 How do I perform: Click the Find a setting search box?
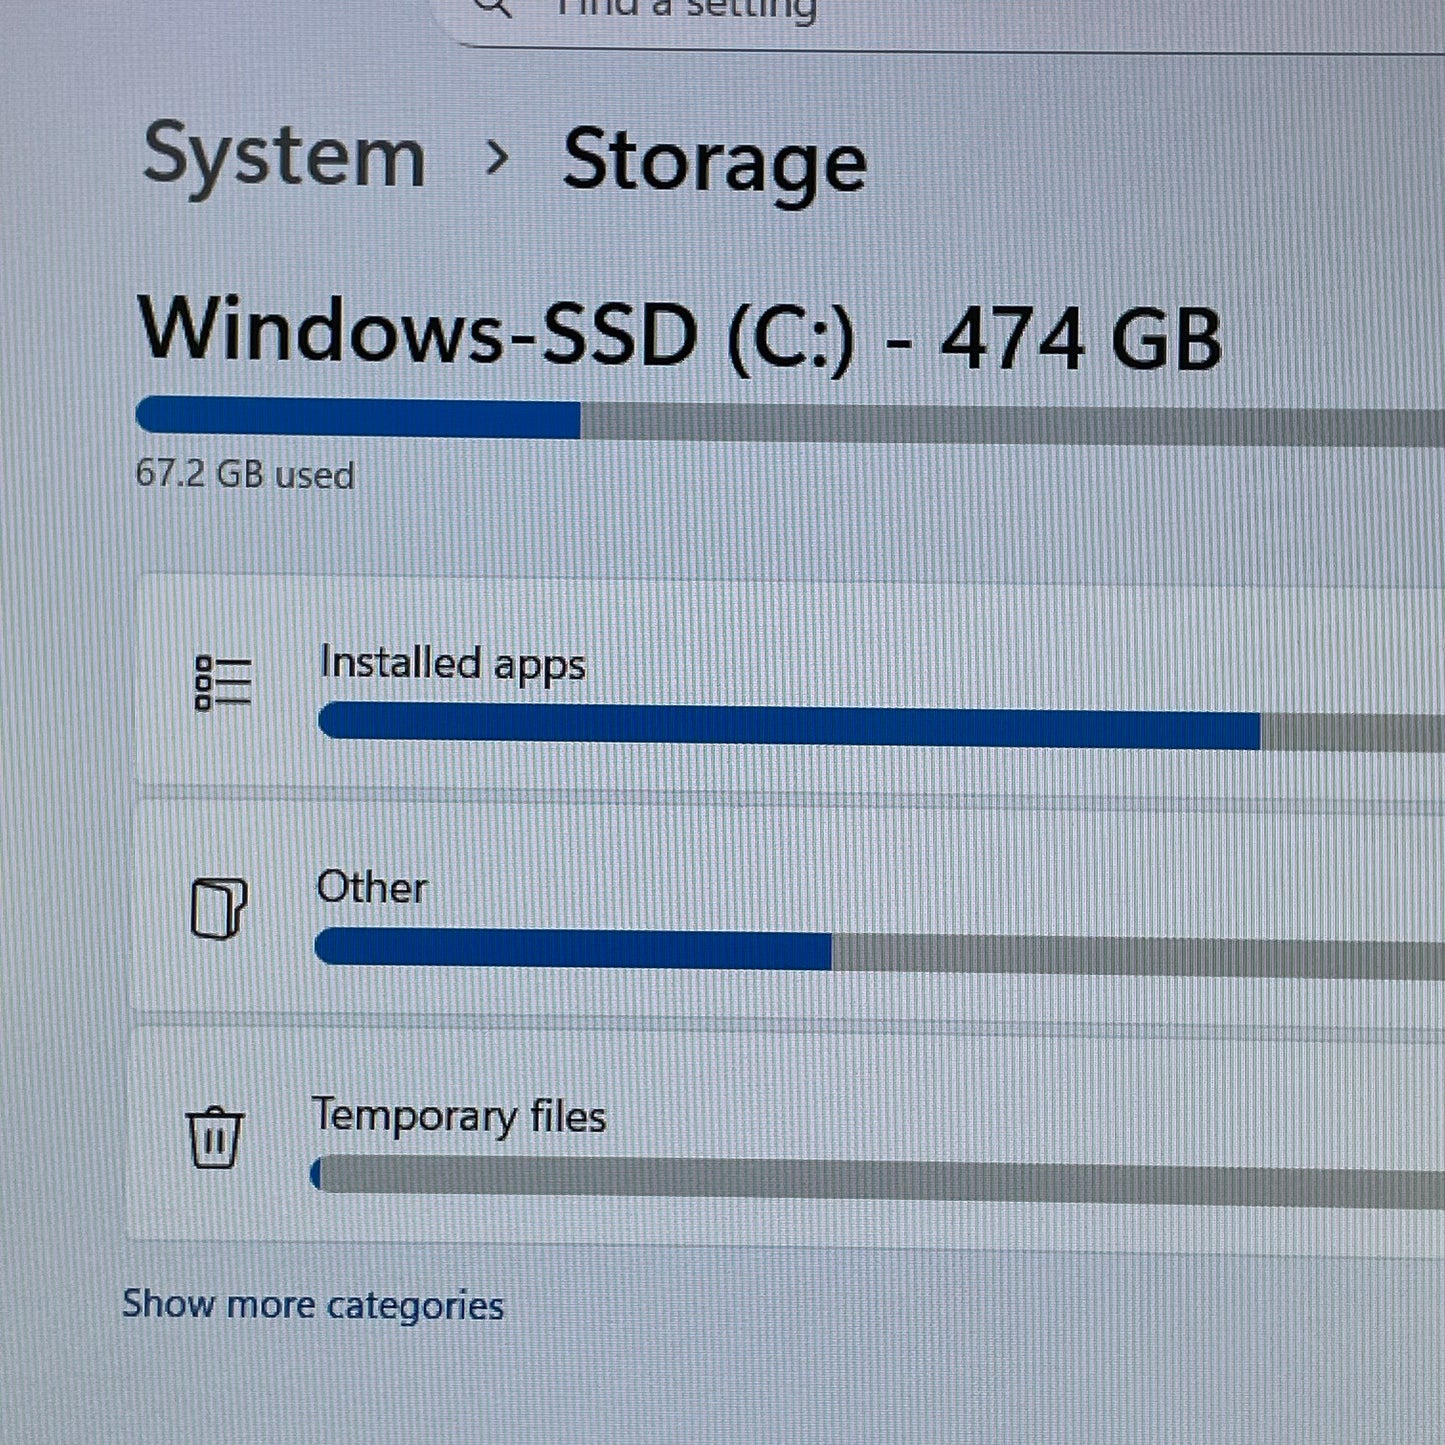click(x=900, y=14)
